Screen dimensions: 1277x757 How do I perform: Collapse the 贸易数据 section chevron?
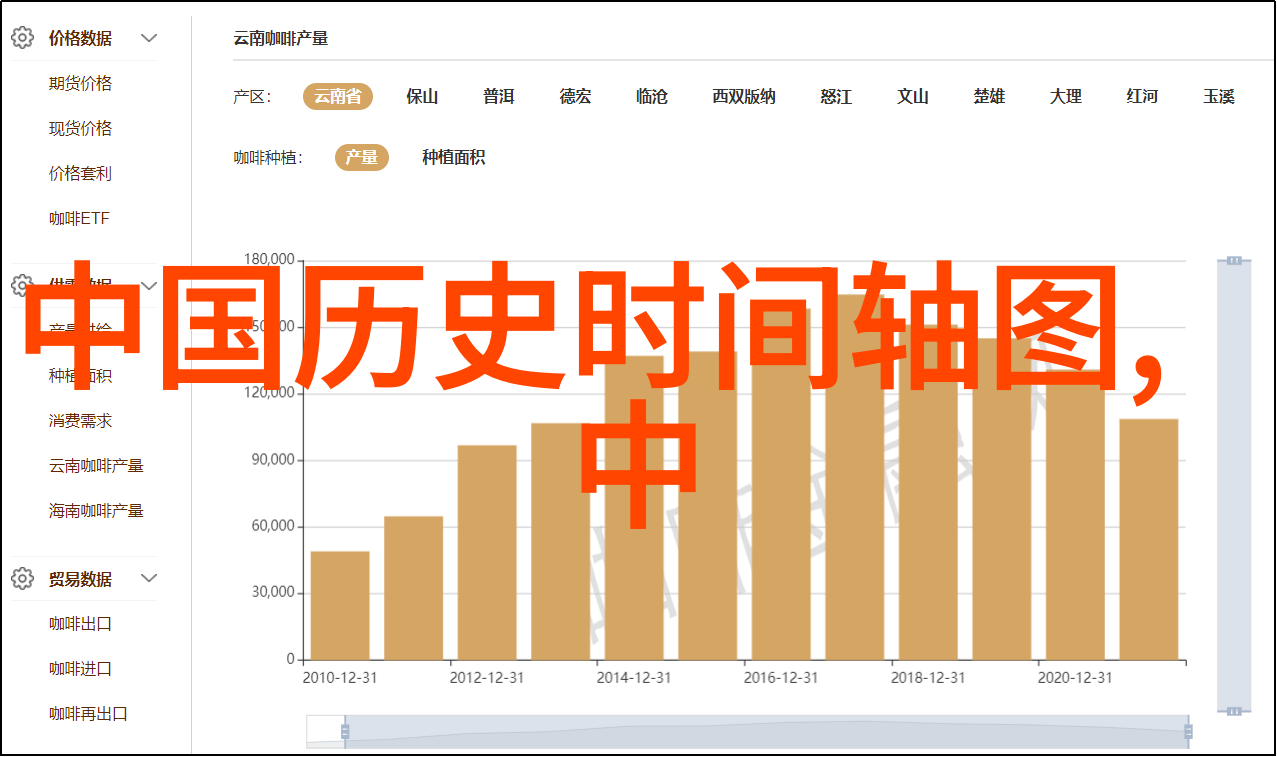pyautogui.click(x=149, y=578)
